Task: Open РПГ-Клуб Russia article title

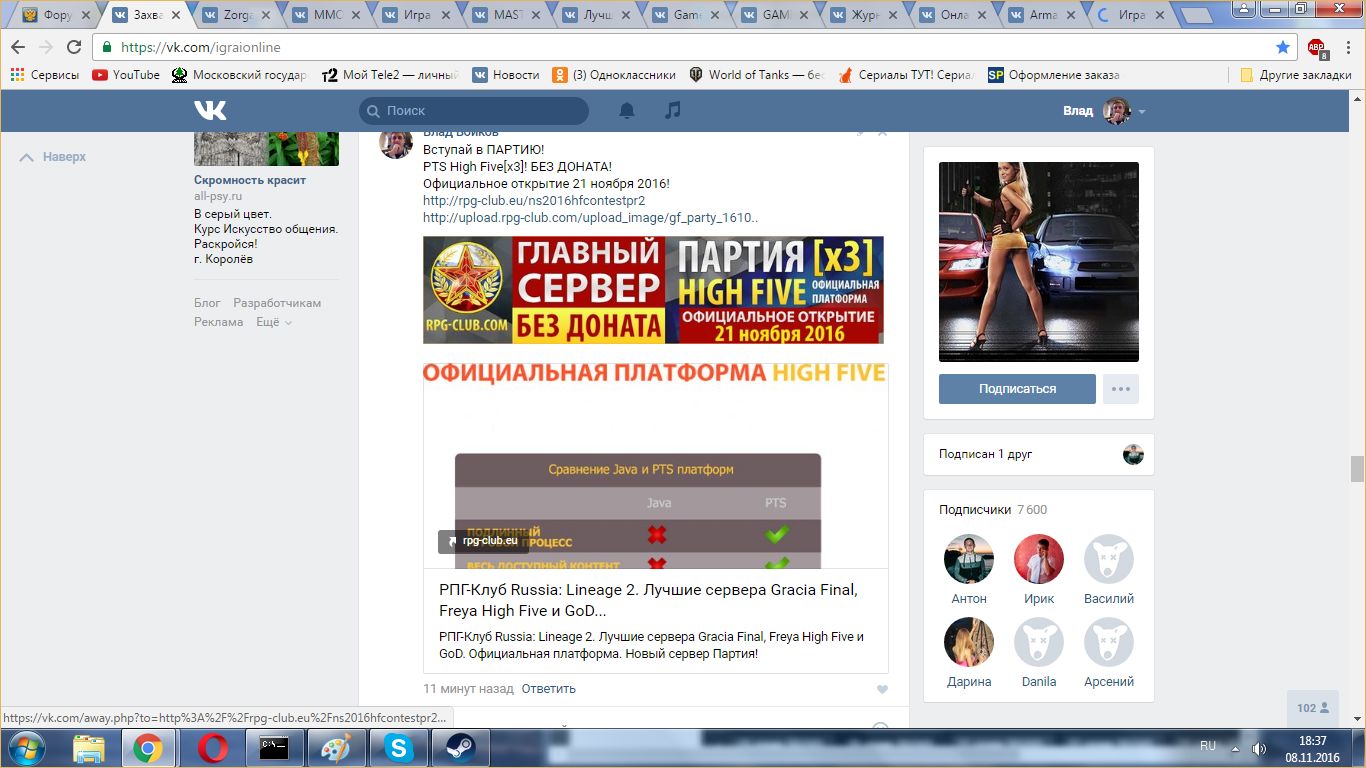Action: coord(648,600)
